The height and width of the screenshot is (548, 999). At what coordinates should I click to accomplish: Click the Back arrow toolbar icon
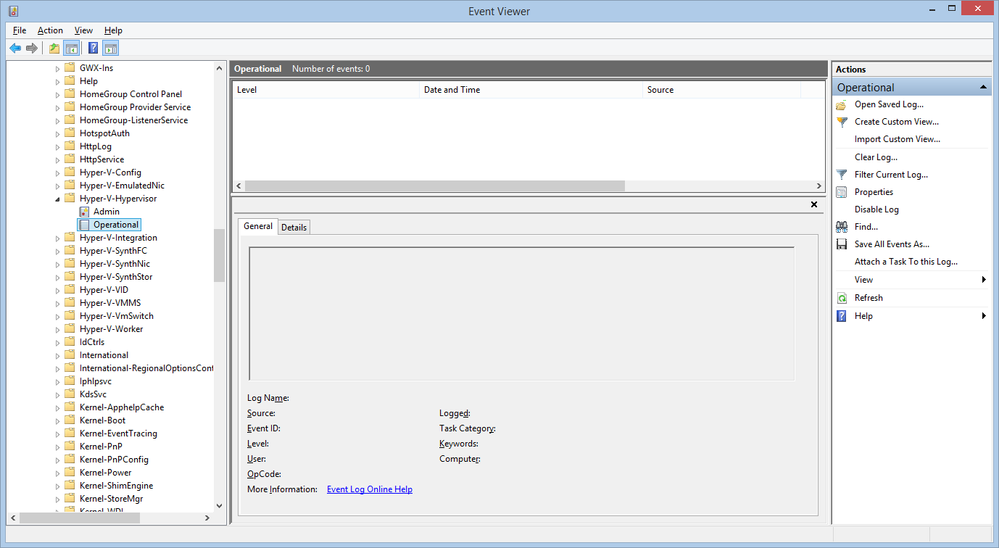(x=15, y=48)
